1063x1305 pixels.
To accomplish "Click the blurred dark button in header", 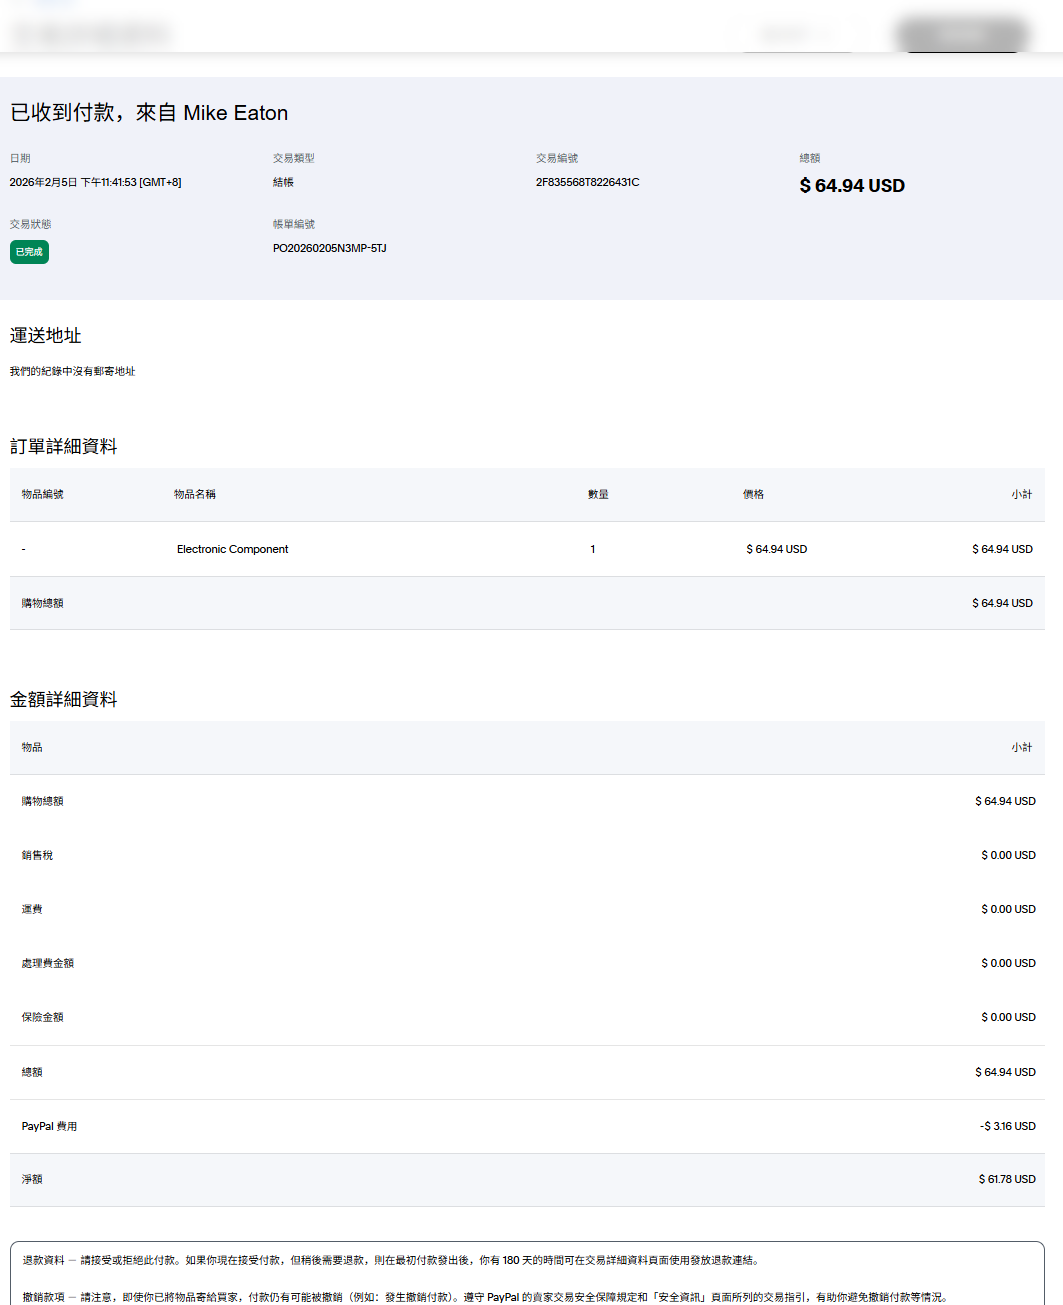I will [961, 34].
